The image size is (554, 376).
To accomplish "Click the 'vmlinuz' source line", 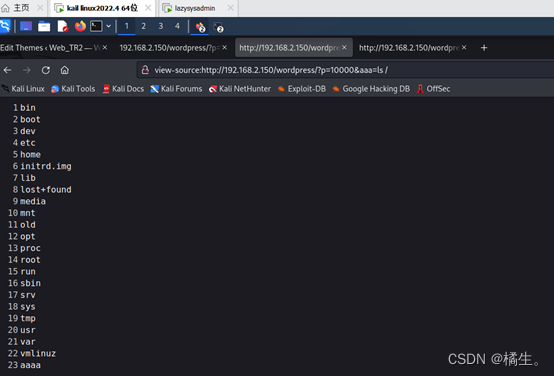I will 38,353.
